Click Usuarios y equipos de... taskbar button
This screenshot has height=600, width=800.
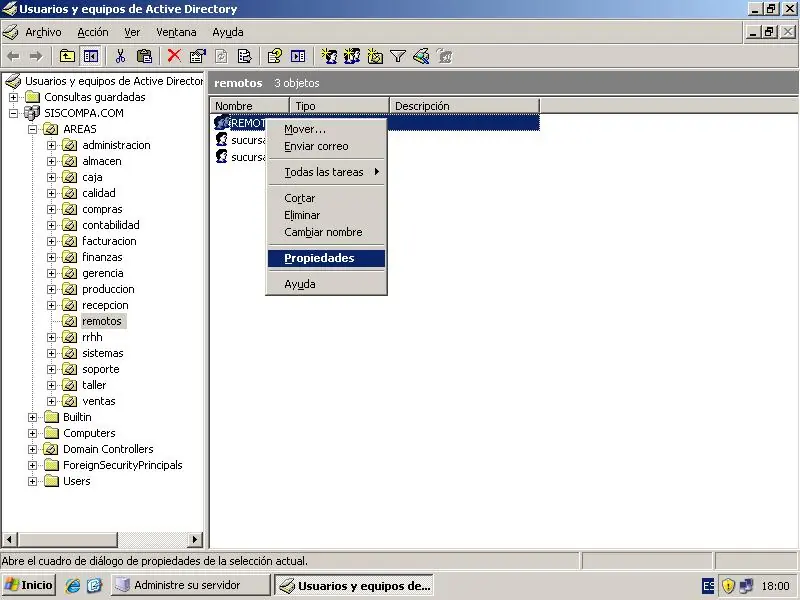point(355,586)
